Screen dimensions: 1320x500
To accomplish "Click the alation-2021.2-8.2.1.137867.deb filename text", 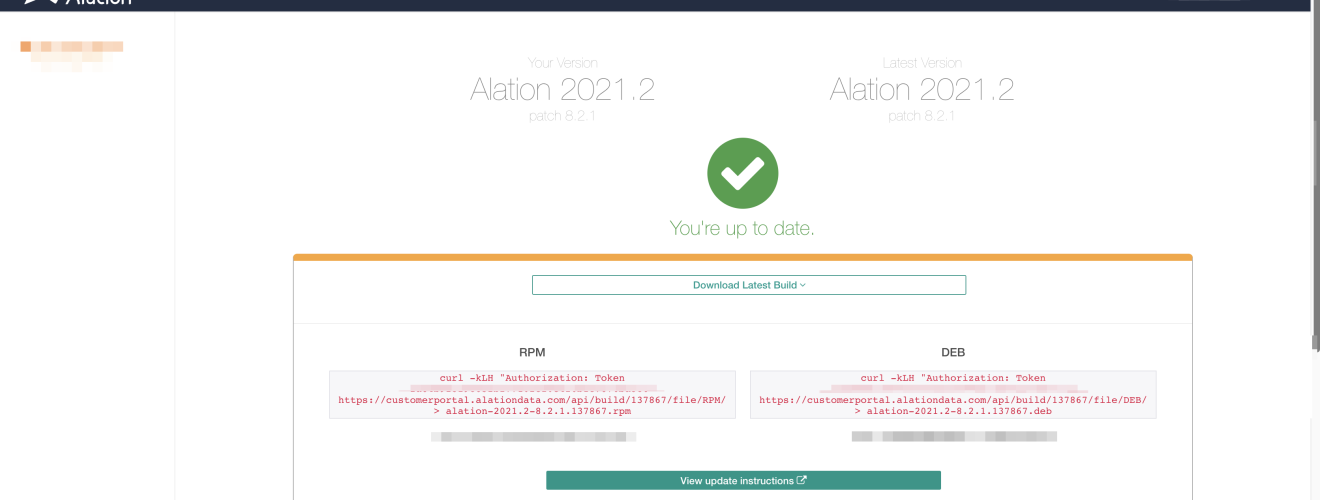I will click(959, 411).
